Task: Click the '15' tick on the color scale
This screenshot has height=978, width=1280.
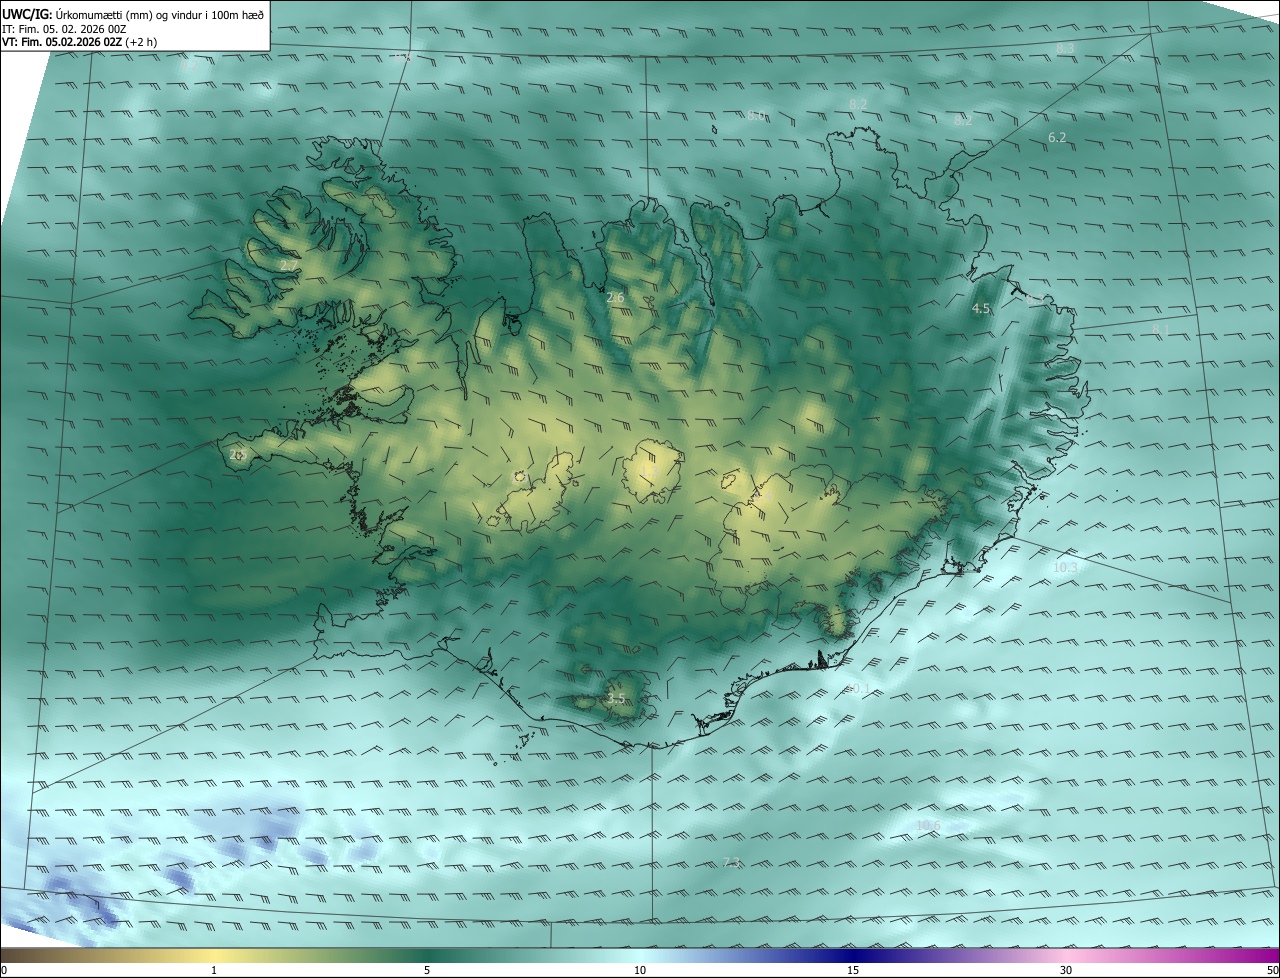Action: tap(853, 971)
